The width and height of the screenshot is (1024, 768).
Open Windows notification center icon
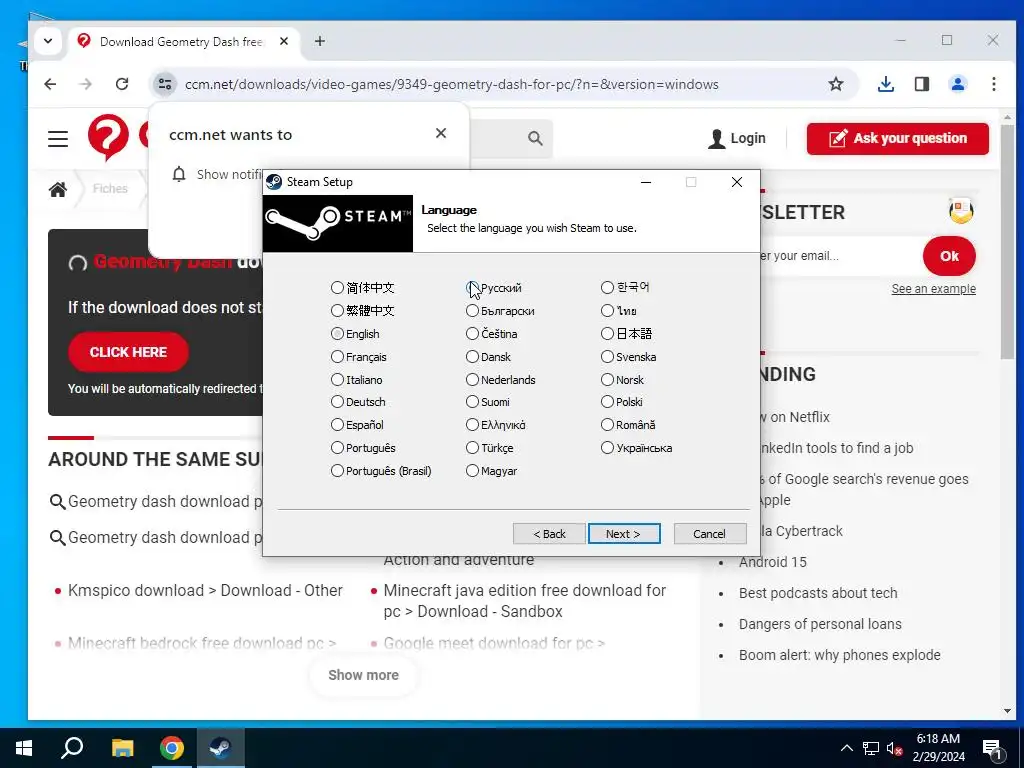pos(992,748)
